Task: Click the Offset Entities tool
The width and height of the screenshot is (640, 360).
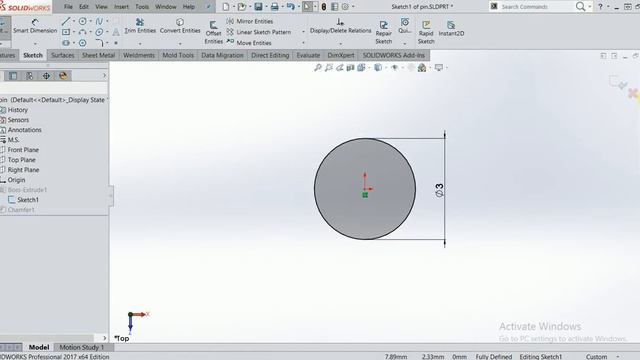Action: pyautogui.click(x=213, y=33)
